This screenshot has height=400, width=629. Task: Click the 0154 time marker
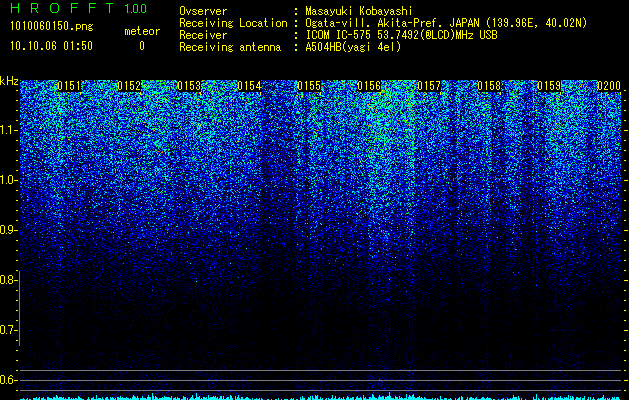click(249, 86)
